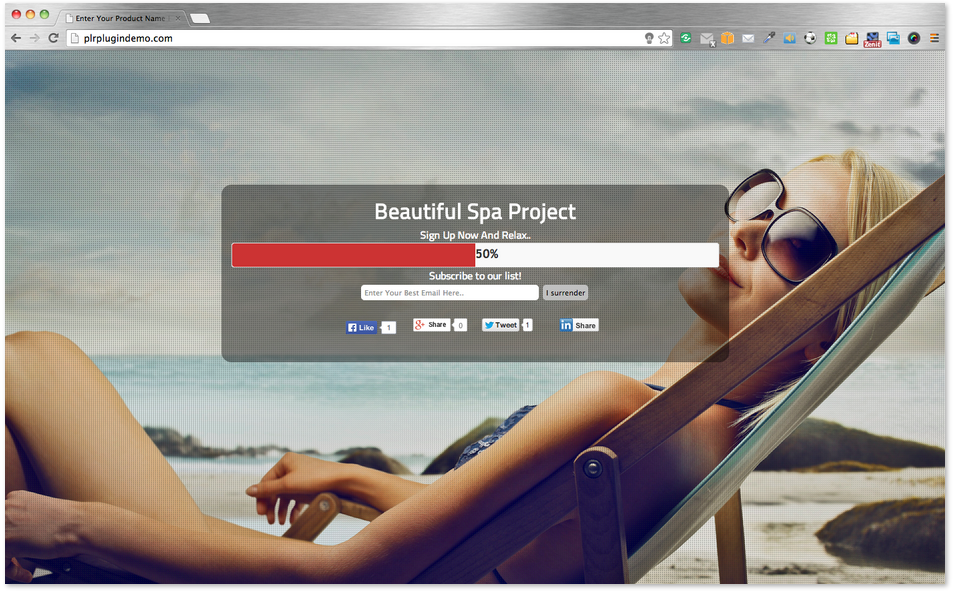Reload the page with the refresh icon
The image size is (953, 596).
[x=53, y=38]
